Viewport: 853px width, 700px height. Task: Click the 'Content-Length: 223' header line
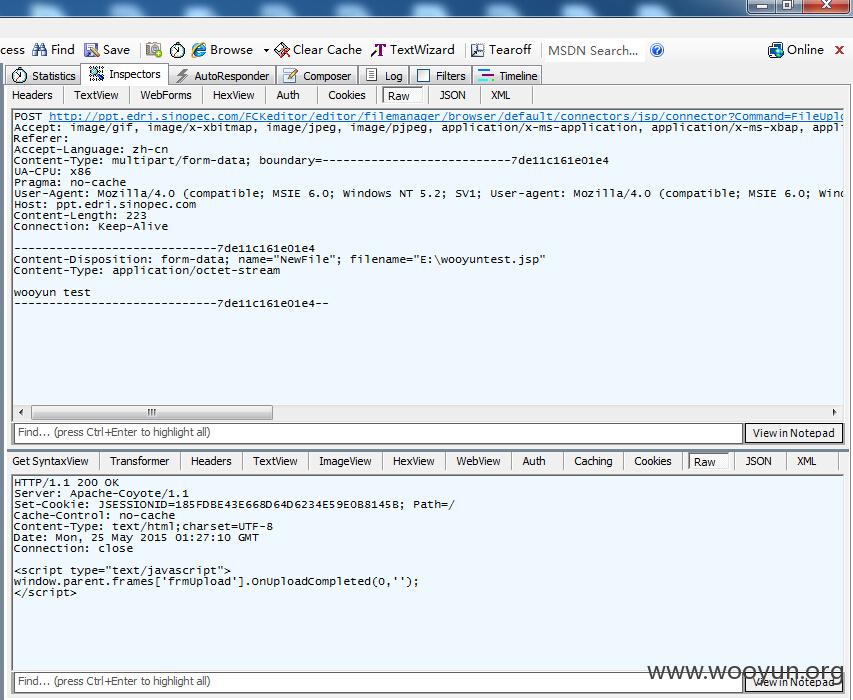pos(80,215)
